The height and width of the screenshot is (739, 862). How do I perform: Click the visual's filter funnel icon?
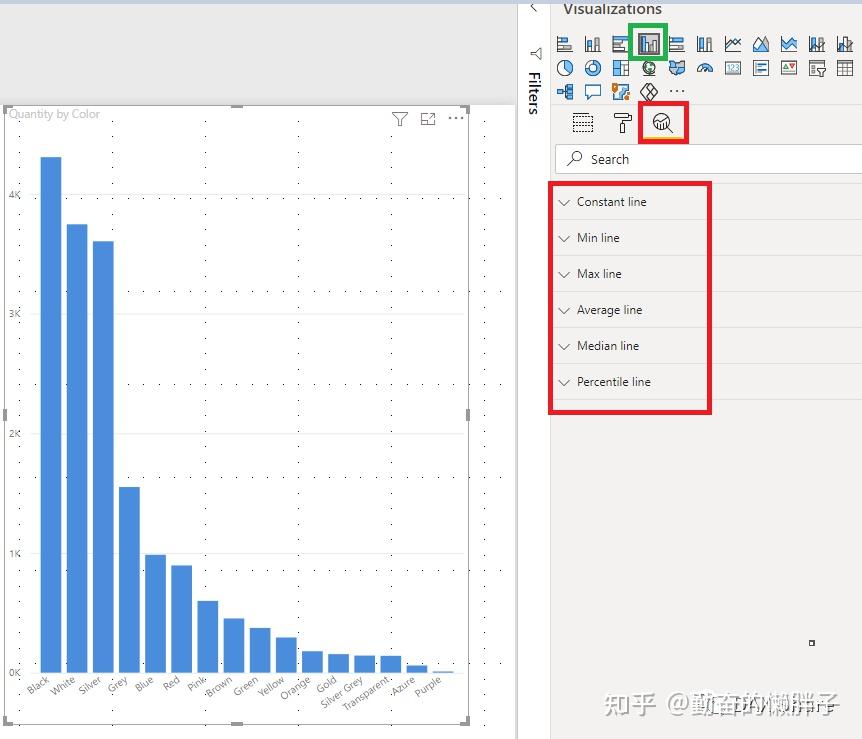click(x=400, y=118)
